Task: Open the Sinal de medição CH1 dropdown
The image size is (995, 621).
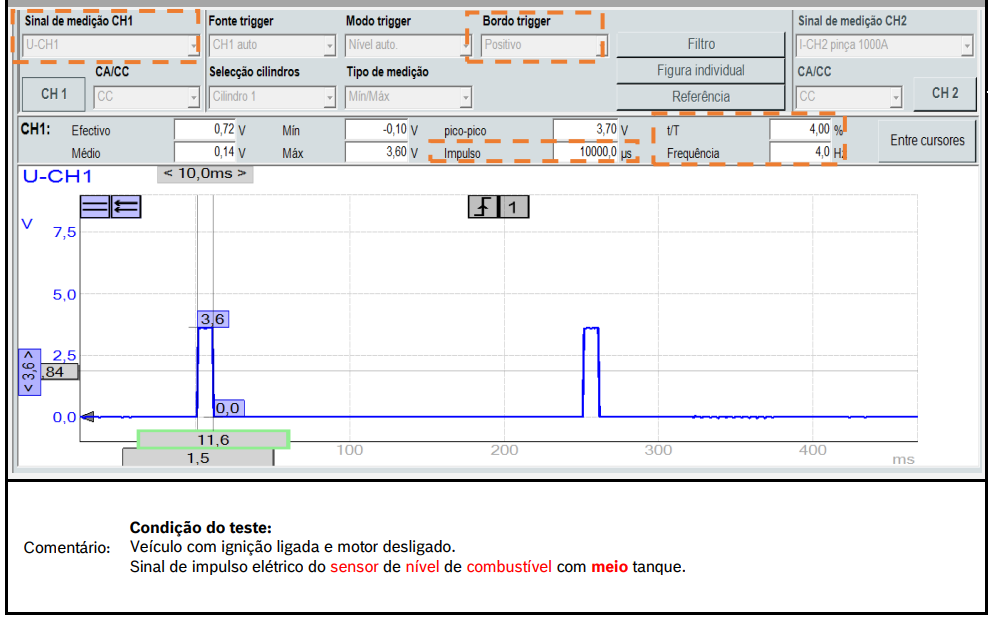Action: pyautogui.click(x=110, y=45)
